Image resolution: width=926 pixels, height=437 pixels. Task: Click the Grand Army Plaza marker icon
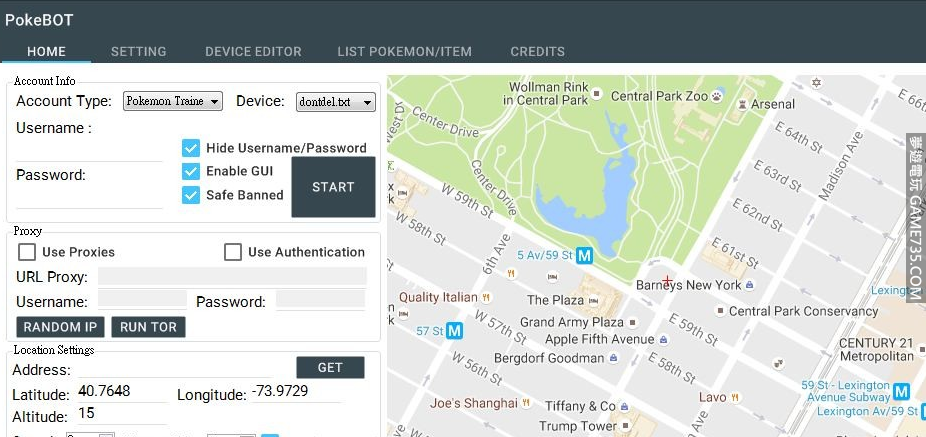632,322
